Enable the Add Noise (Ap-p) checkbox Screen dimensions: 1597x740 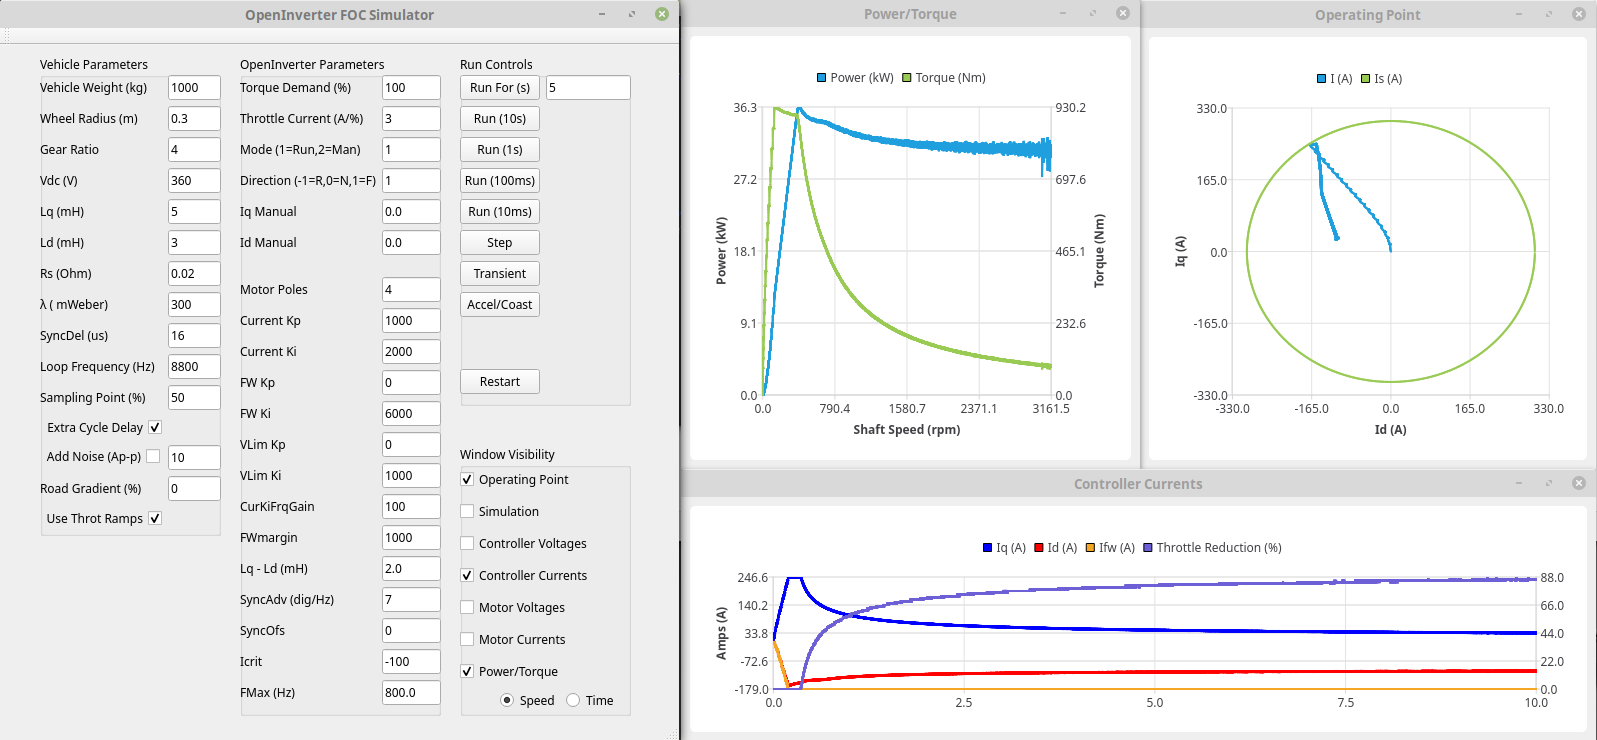(153, 456)
